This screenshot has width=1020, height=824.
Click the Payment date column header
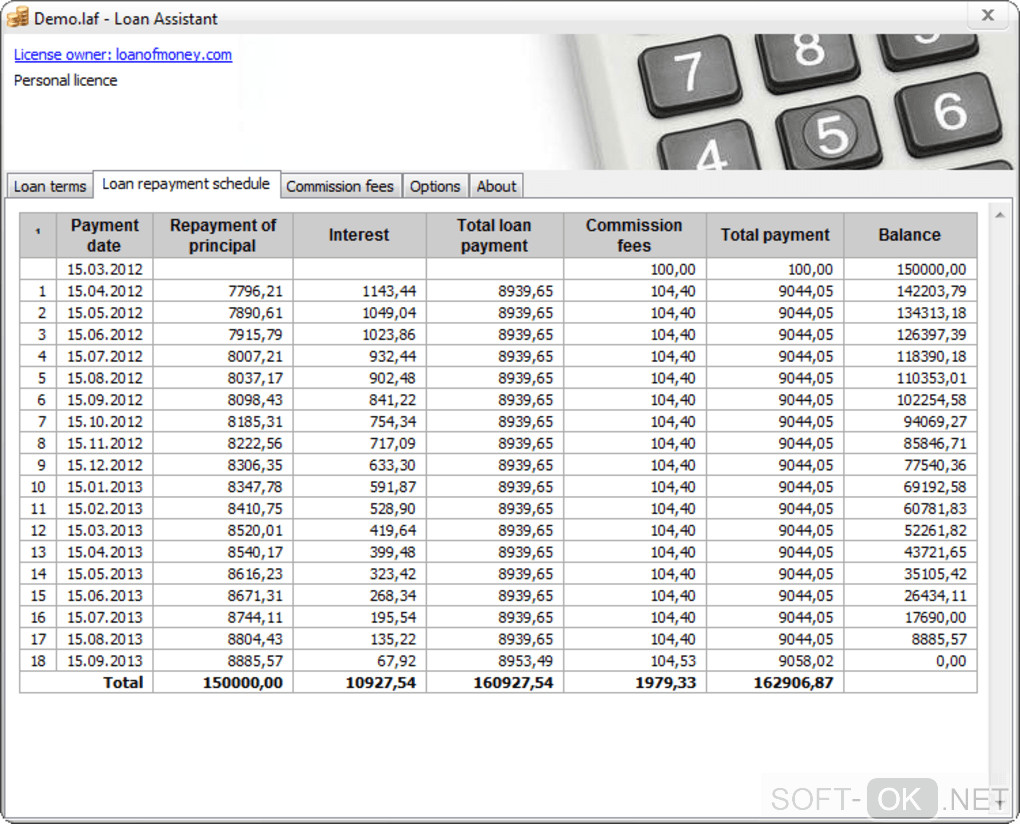(x=104, y=235)
